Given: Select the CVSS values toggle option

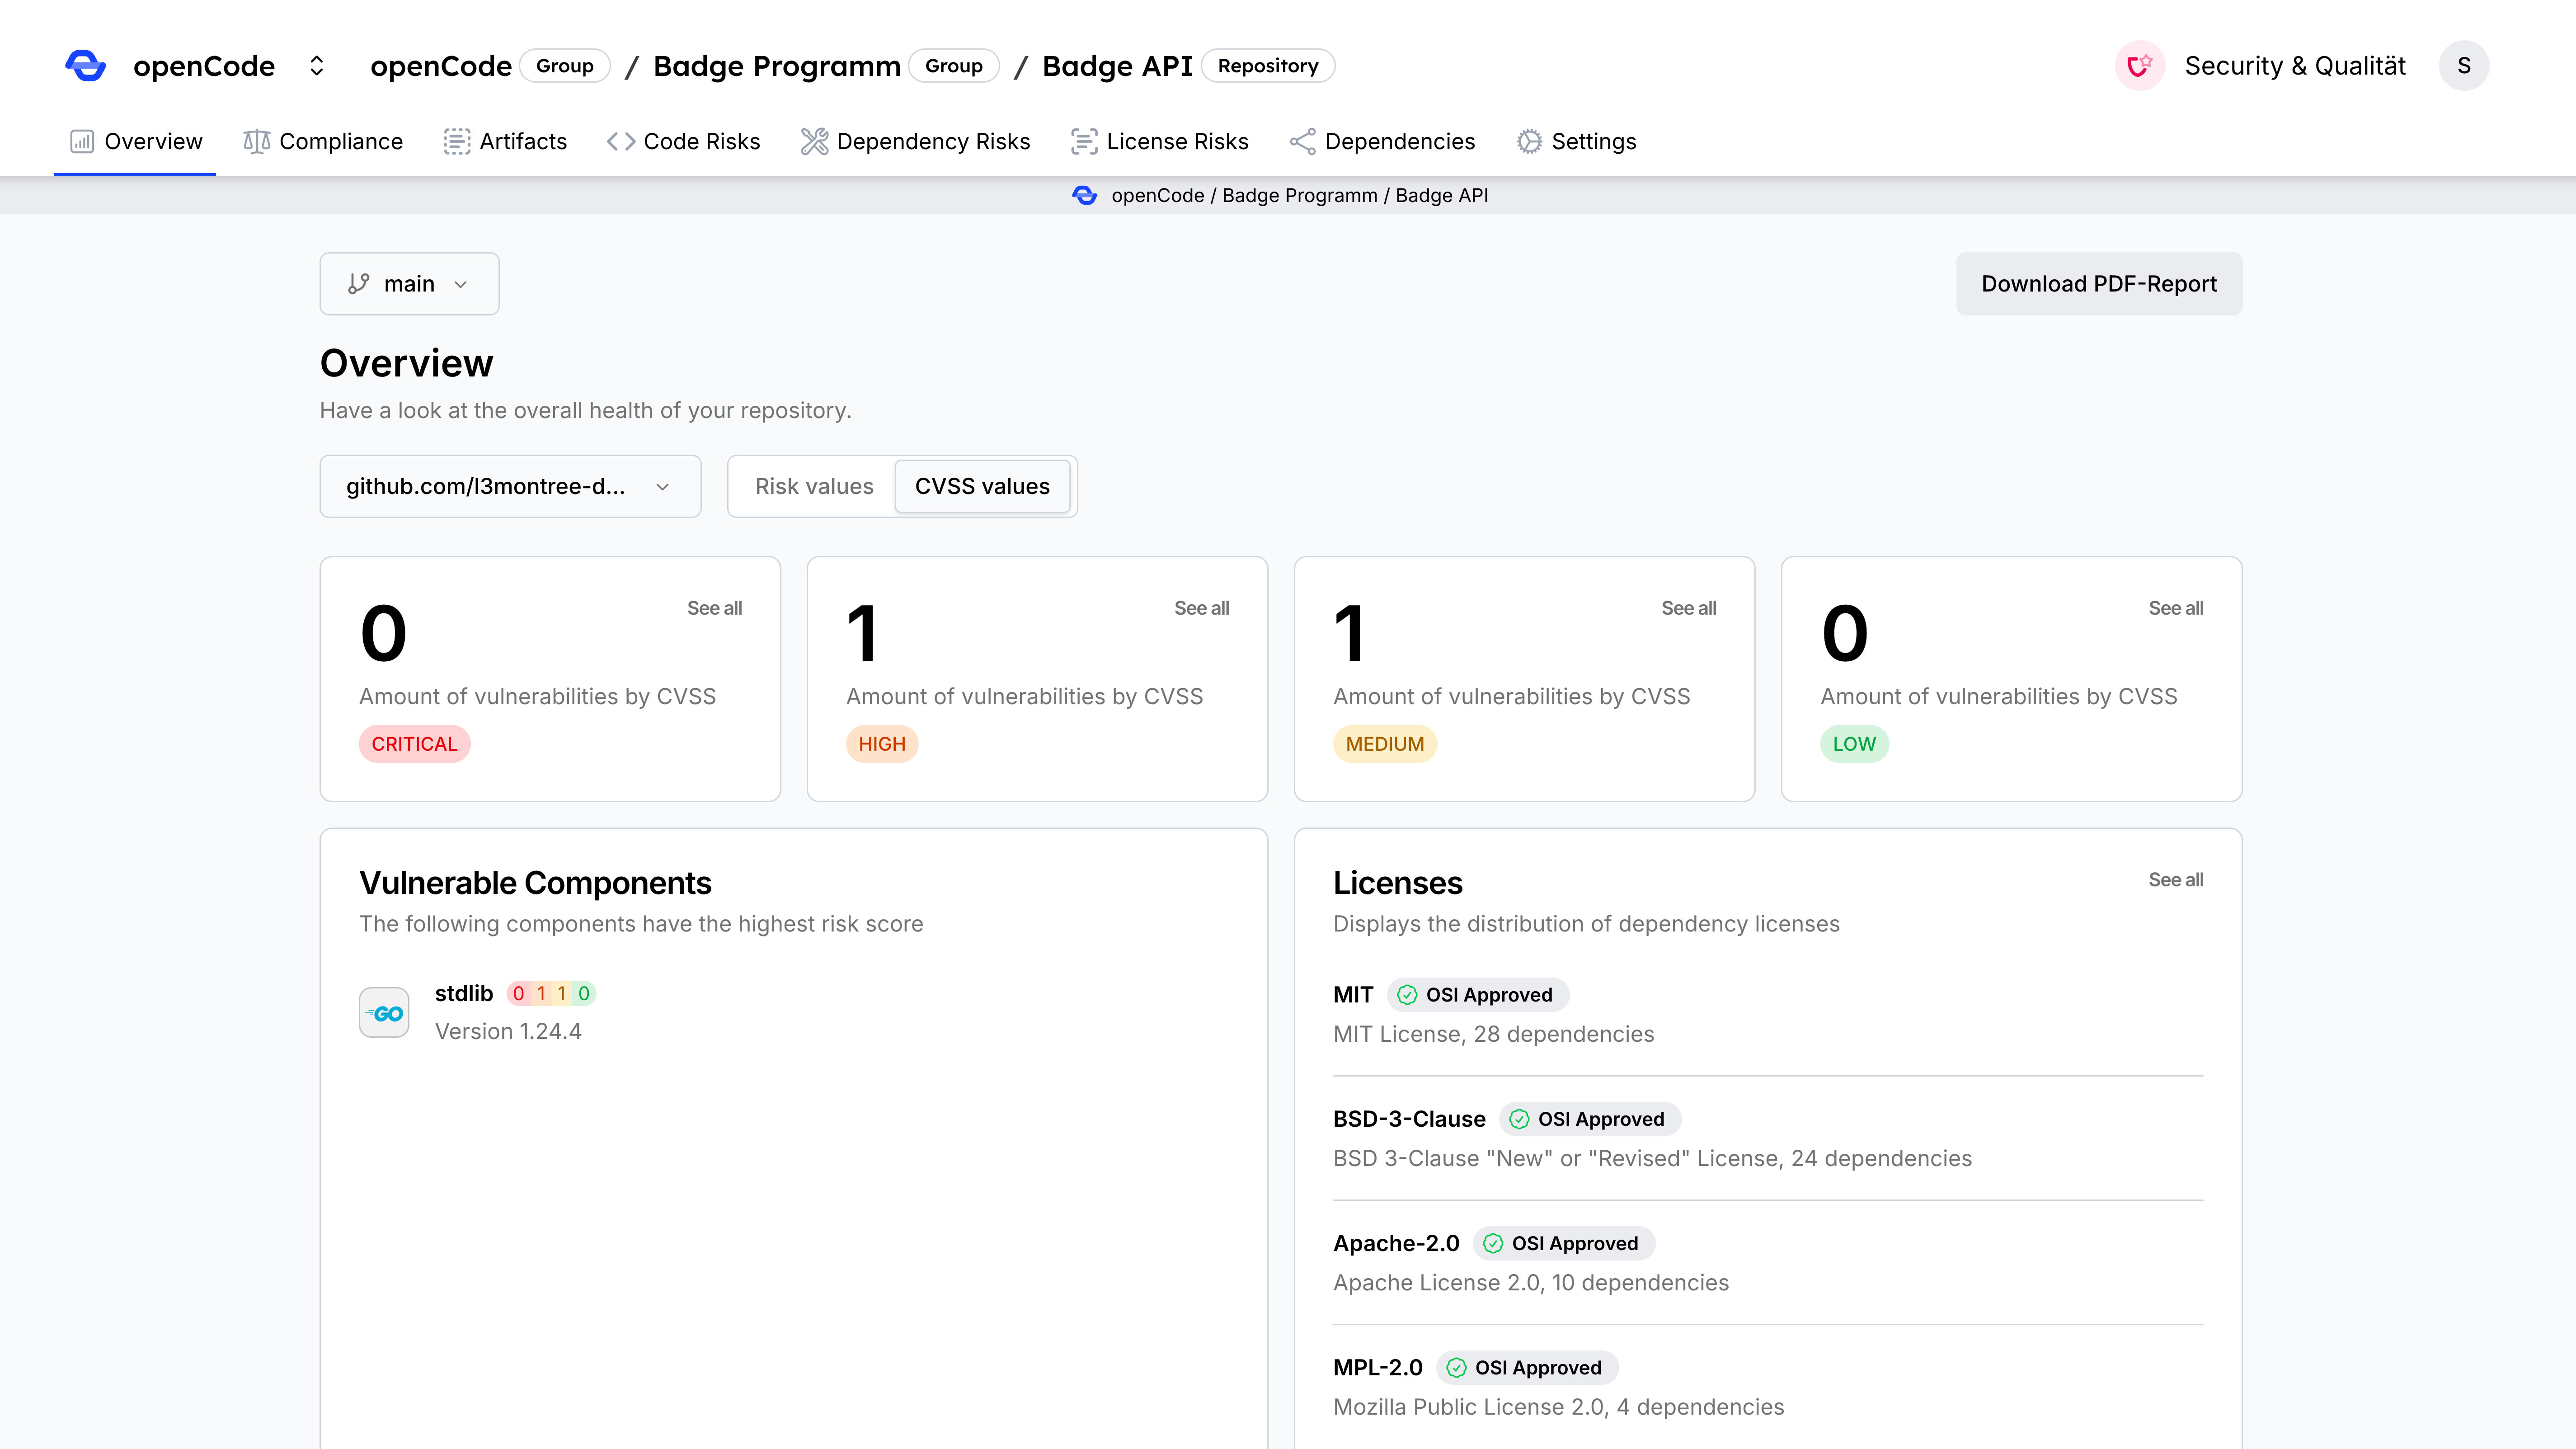Looking at the screenshot, I should point(982,487).
